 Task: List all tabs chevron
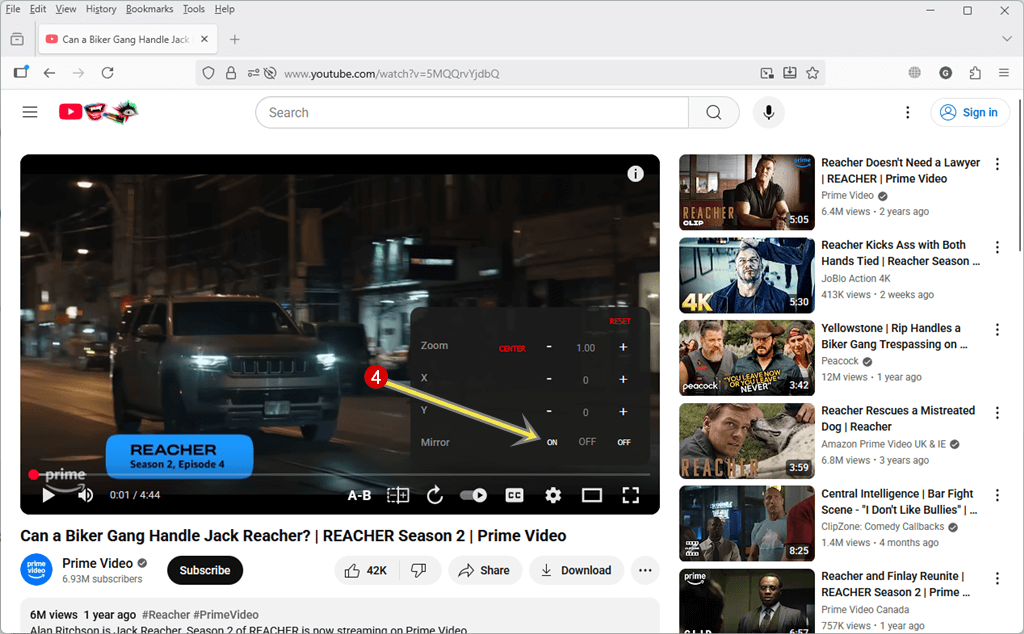[x=1006, y=39]
